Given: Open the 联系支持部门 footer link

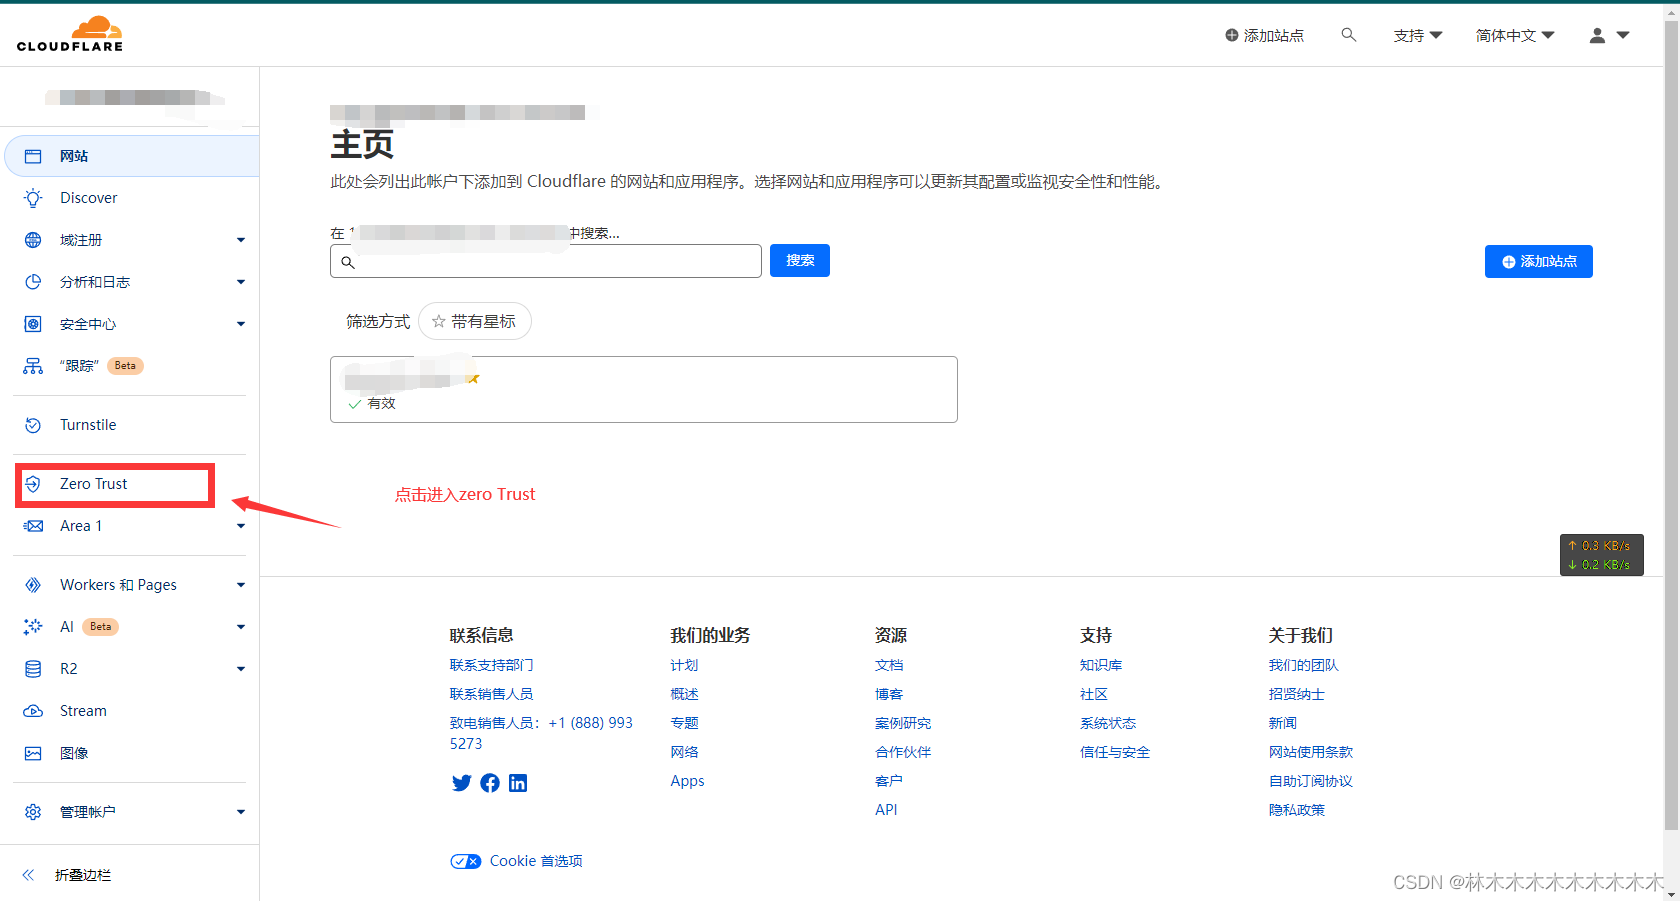Looking at the screenshot, I should [x=491, y=665].
